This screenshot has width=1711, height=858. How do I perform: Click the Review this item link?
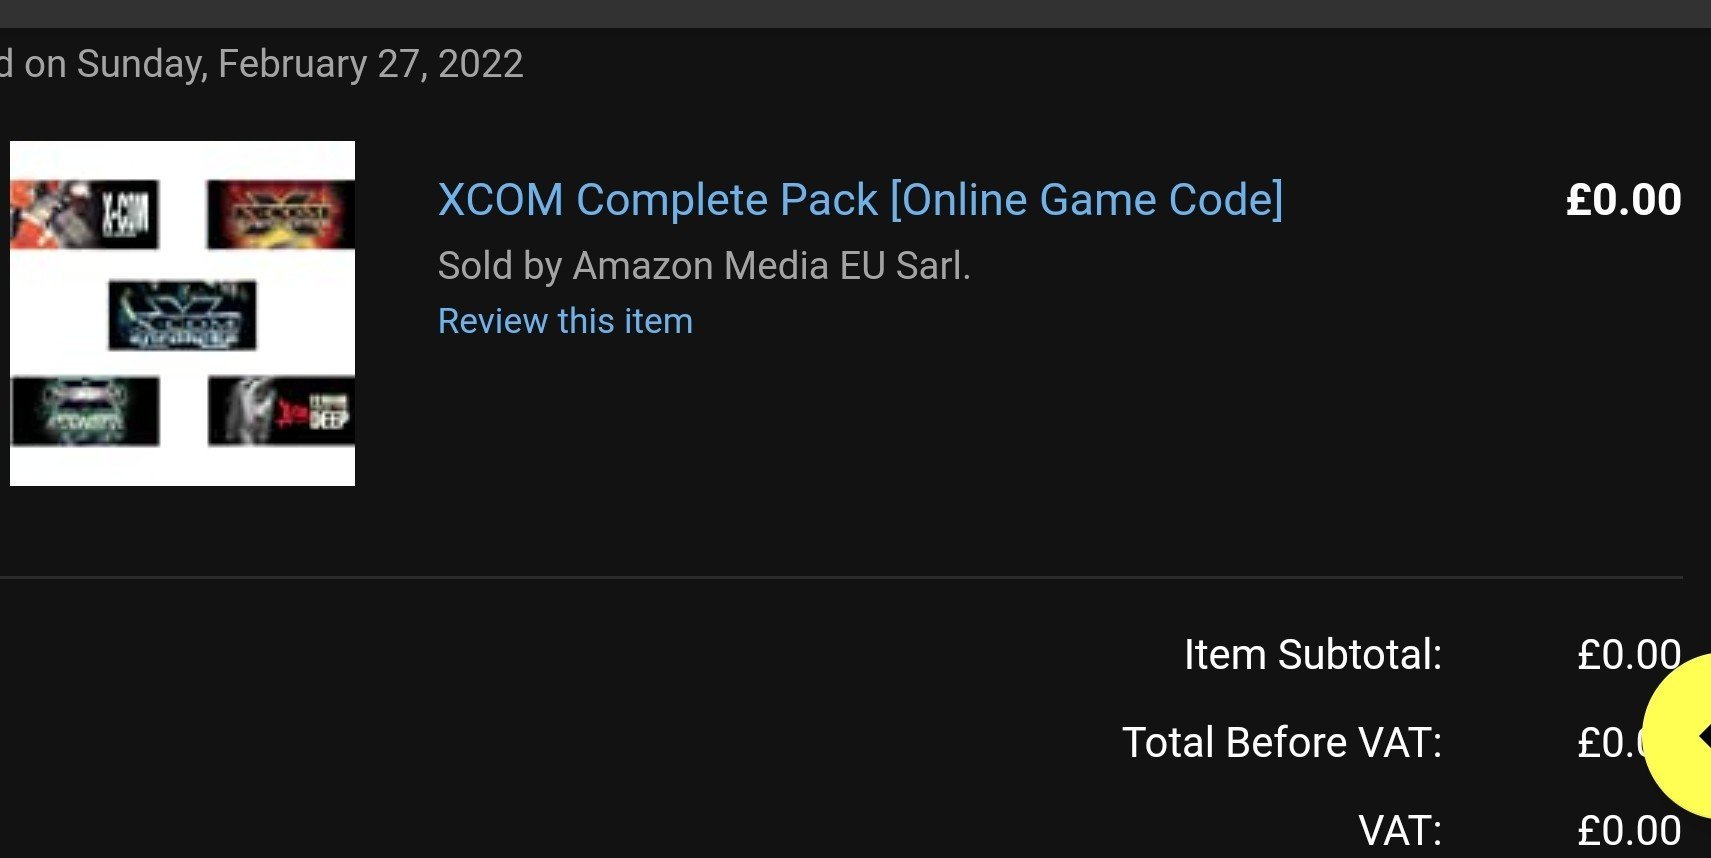565,321
